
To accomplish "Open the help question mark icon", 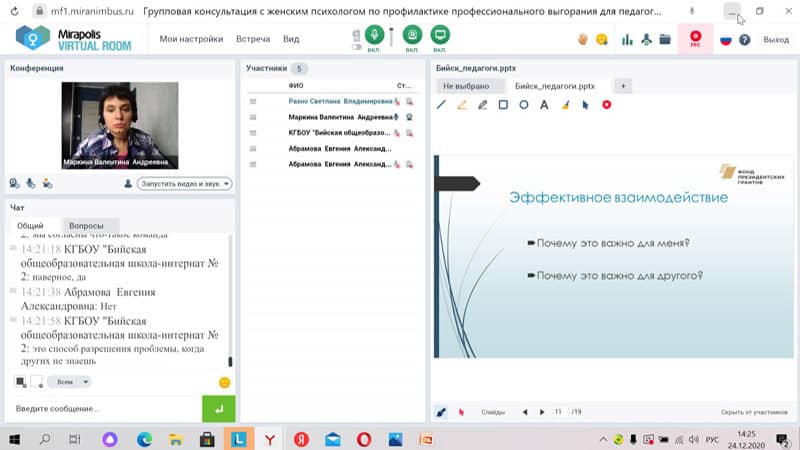I will coord(744,40).
